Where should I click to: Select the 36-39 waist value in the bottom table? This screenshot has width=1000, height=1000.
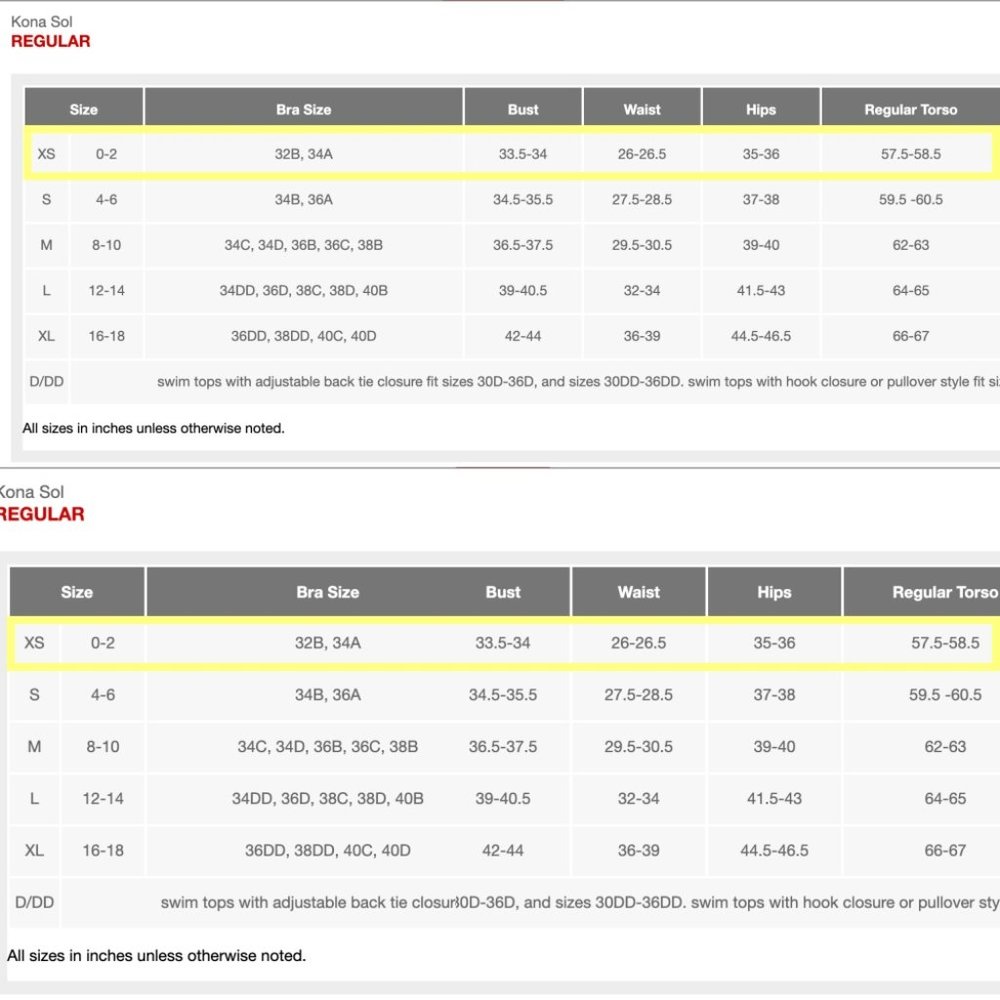[638, 851]
